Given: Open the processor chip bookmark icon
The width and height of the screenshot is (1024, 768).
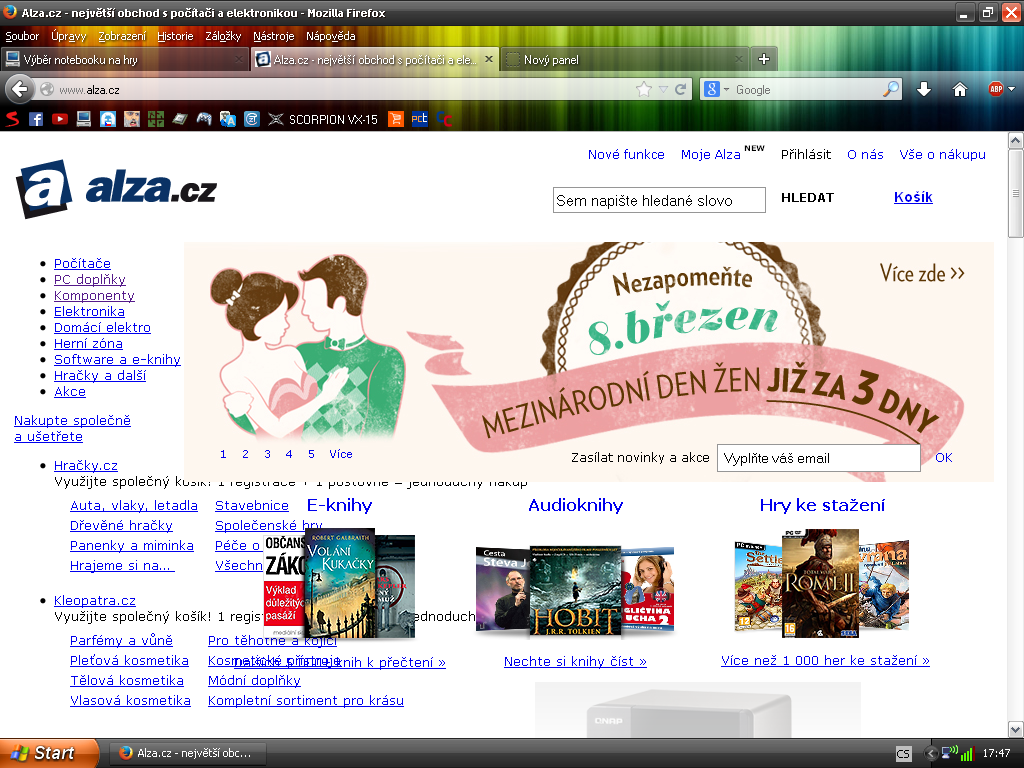Looking at the screenshot, I should [x=180, y=119].
